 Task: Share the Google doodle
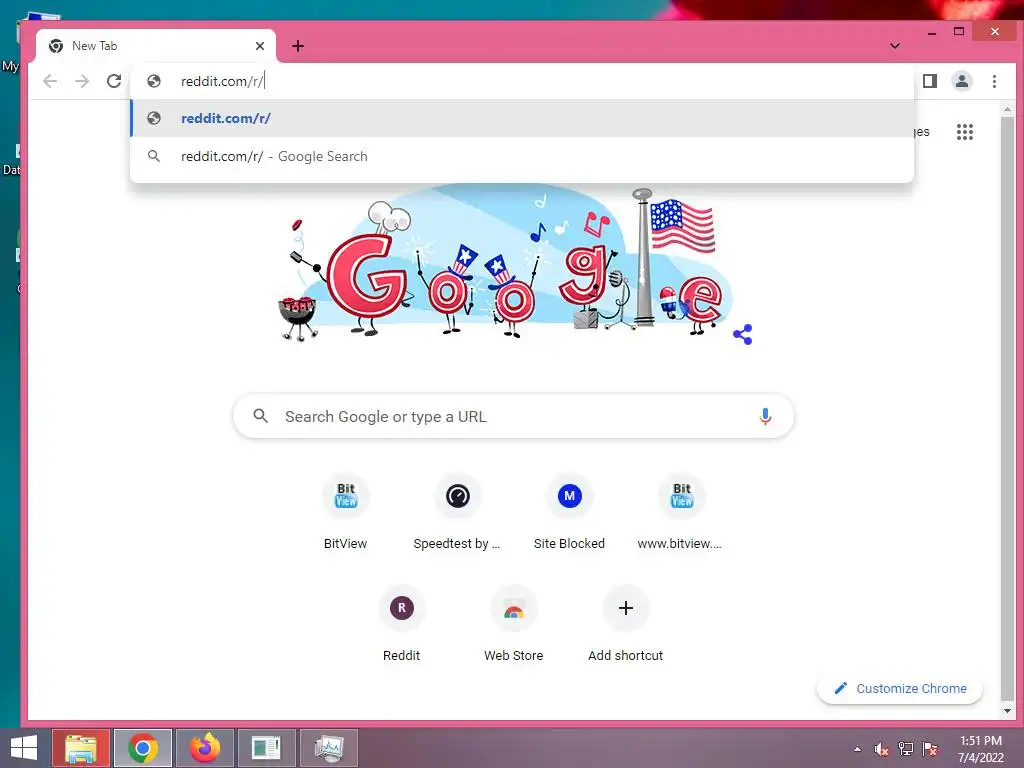pos(743,334)
